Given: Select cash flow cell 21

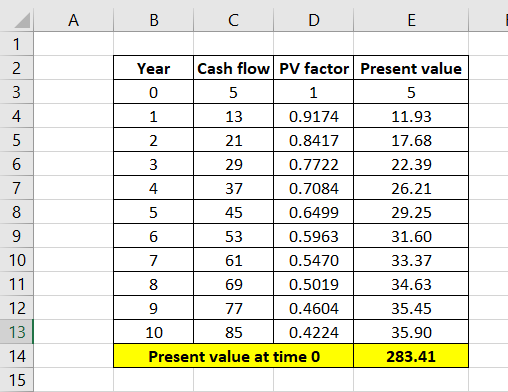Looking at the screenshot, I should 233,140.
